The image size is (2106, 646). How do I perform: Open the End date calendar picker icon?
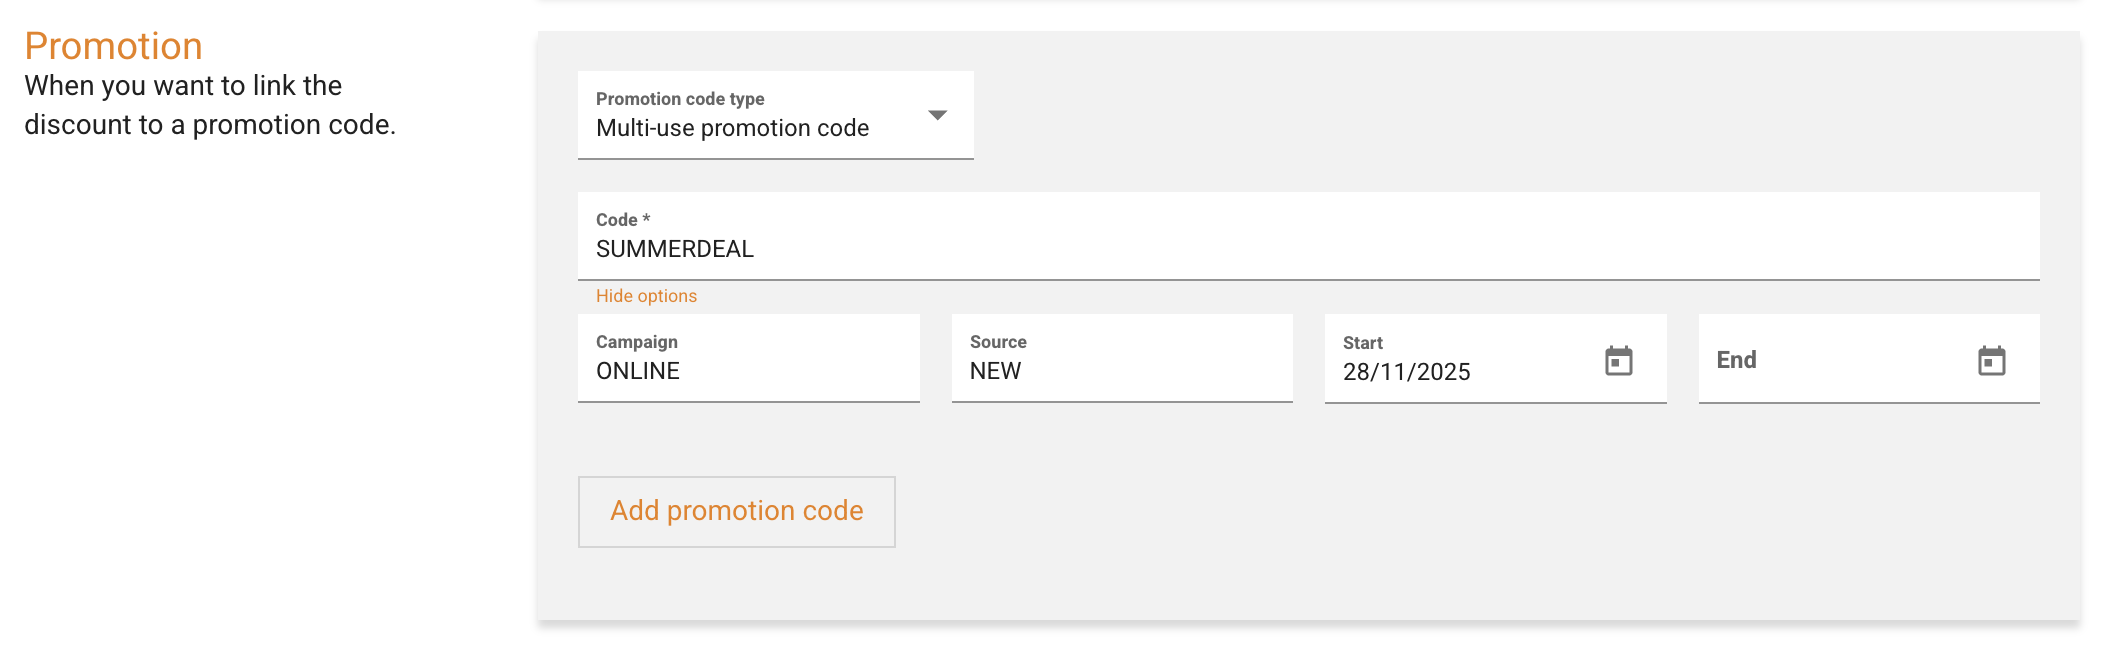[x=1991, y=361]
